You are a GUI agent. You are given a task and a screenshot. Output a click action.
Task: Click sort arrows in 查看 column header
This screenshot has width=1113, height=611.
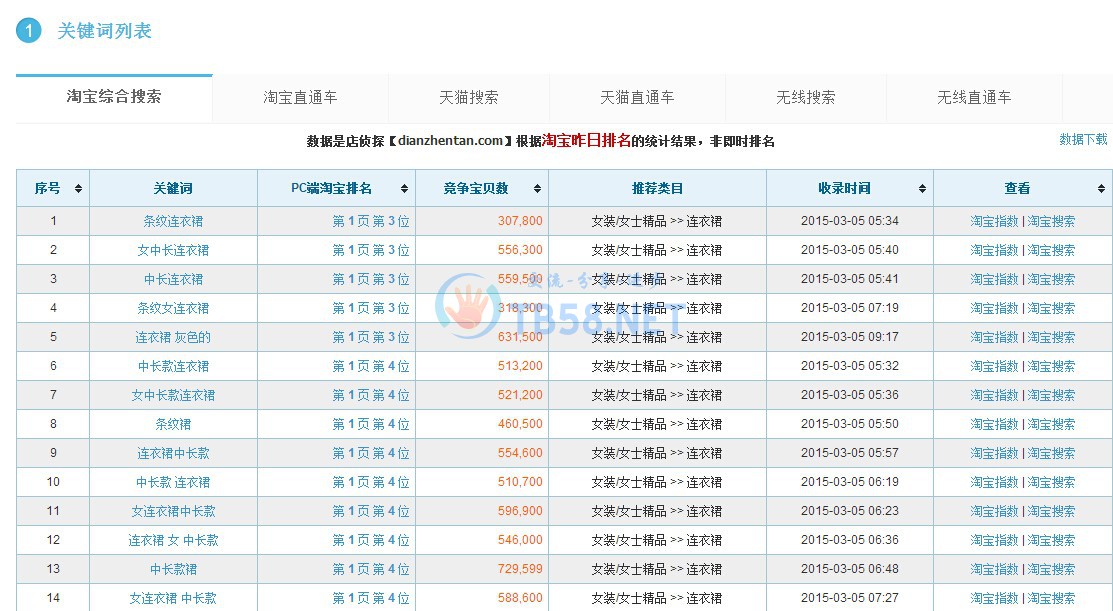(x=1101, y=189)
